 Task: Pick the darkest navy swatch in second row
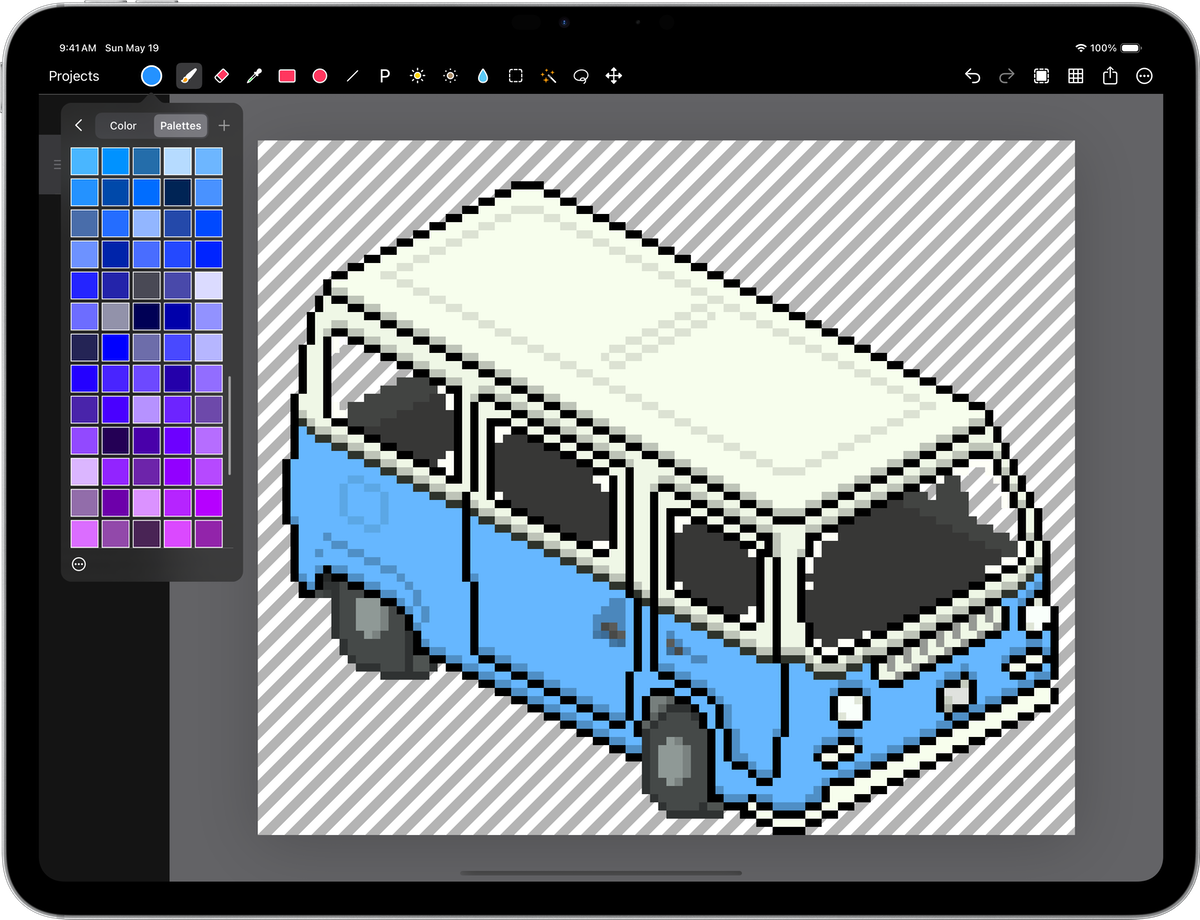tap(178, 192)
